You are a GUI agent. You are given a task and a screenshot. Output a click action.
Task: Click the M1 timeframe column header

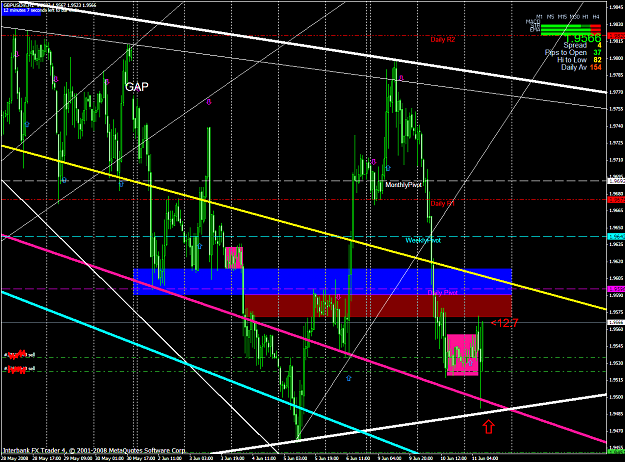point(539,17)
